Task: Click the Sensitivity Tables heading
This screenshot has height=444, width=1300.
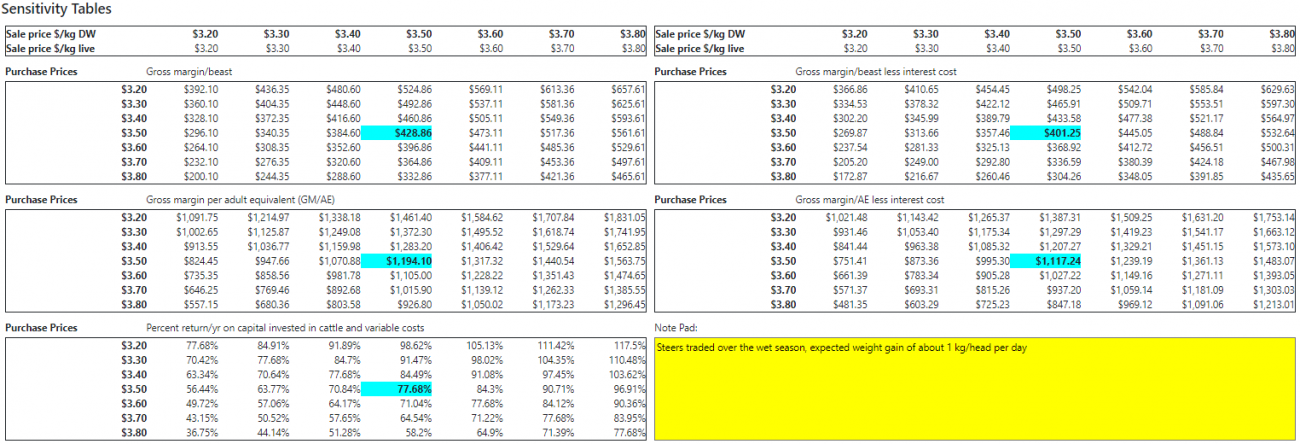Action: coord(56,9)
